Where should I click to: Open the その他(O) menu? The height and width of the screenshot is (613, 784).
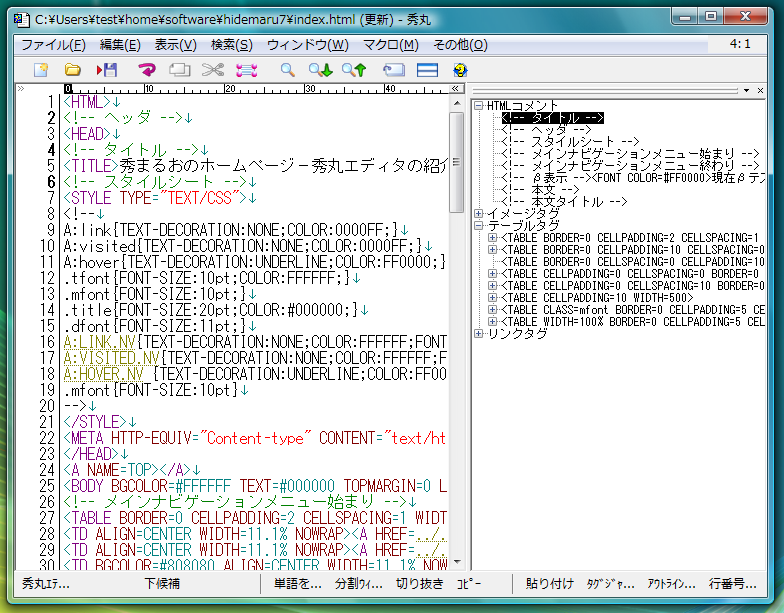[460, 45]
